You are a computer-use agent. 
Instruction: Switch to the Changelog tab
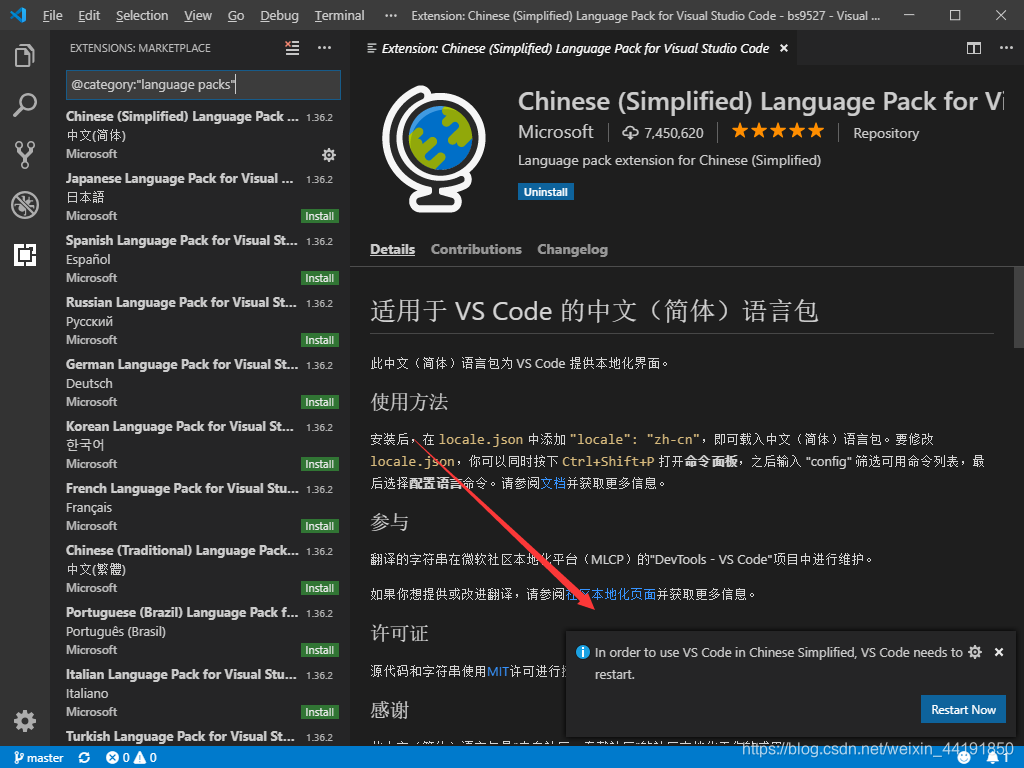(x=572, y=249)
